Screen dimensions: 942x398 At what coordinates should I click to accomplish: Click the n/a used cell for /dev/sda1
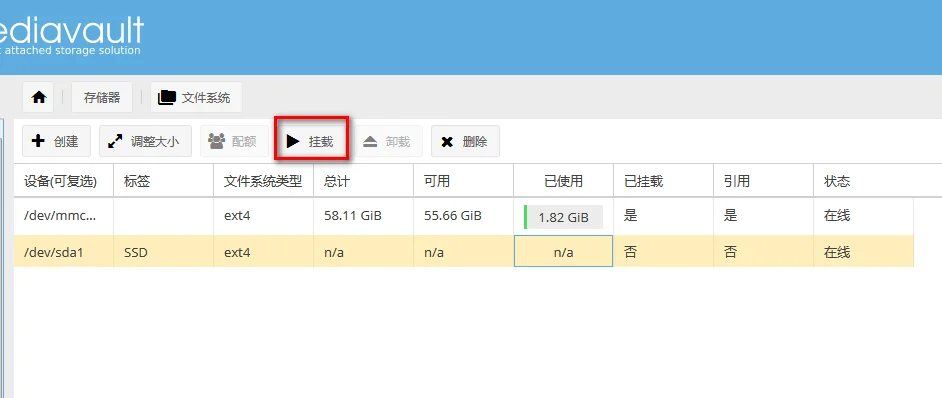(564, 251)
